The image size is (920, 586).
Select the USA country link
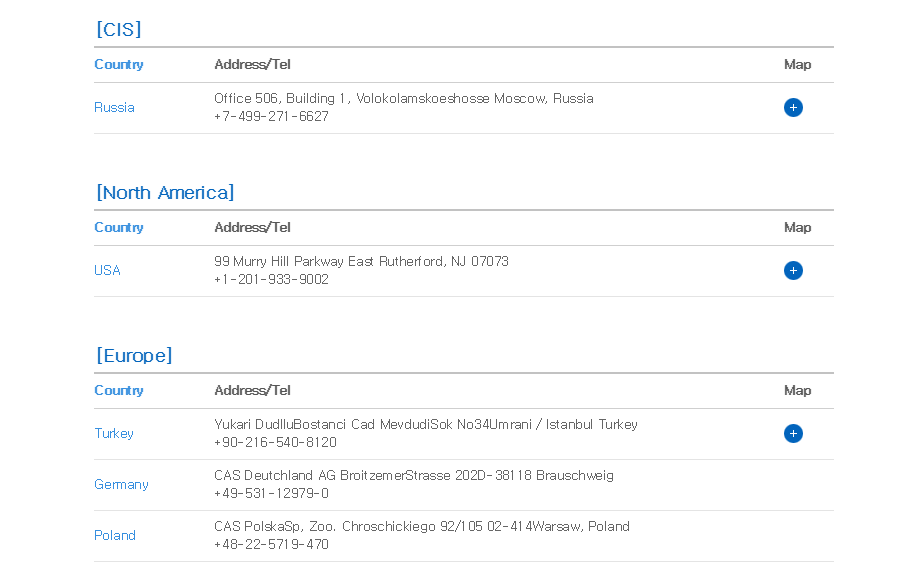(x=107, y=271)
